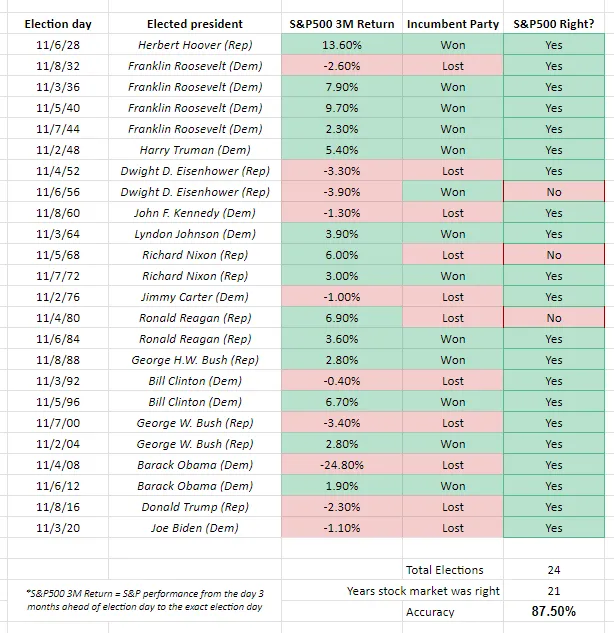Select the 87.50% accuracy cell
This screenshot has width=614, height=633.
553,612
